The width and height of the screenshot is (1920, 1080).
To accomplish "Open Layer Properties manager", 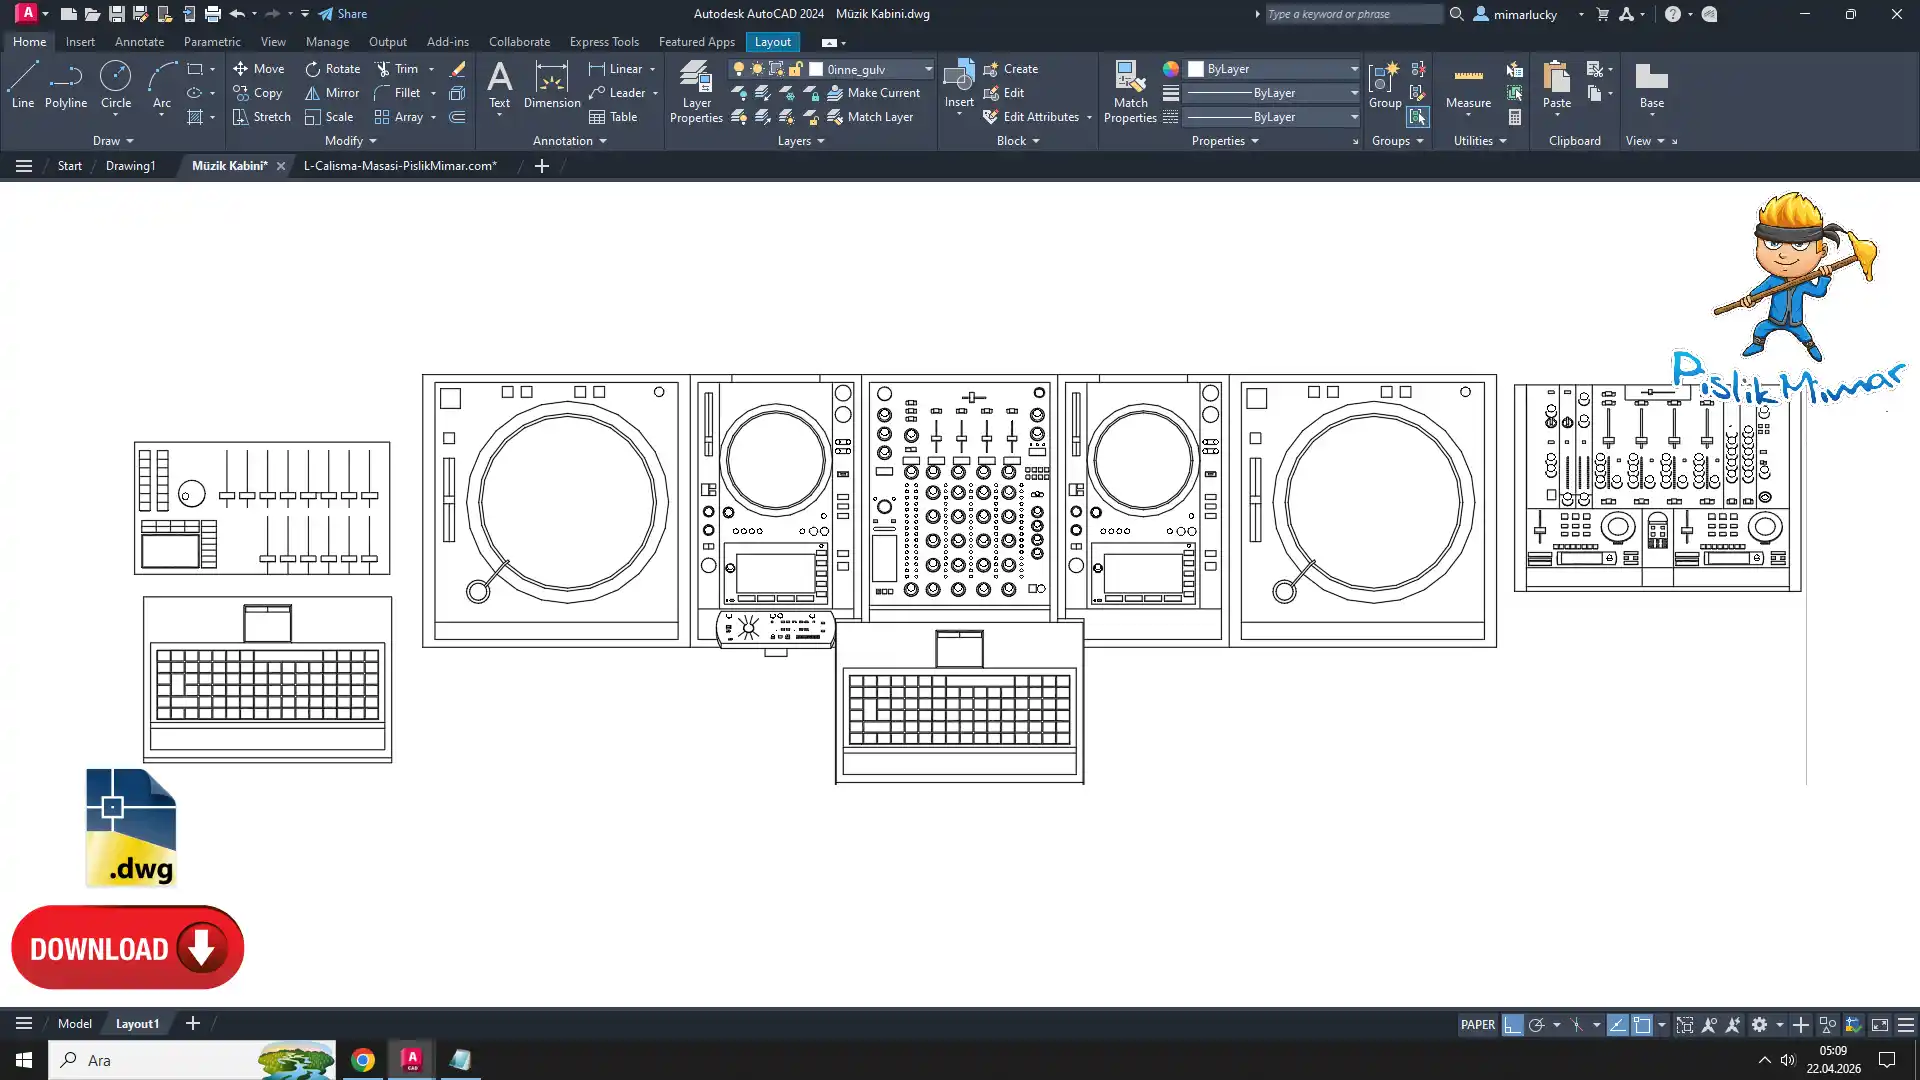I will (x=696, y=91).
